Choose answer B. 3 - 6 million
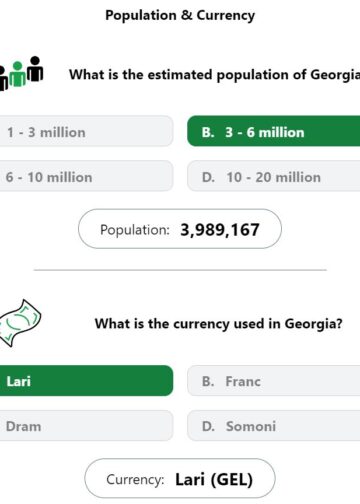 click(273, 131)
